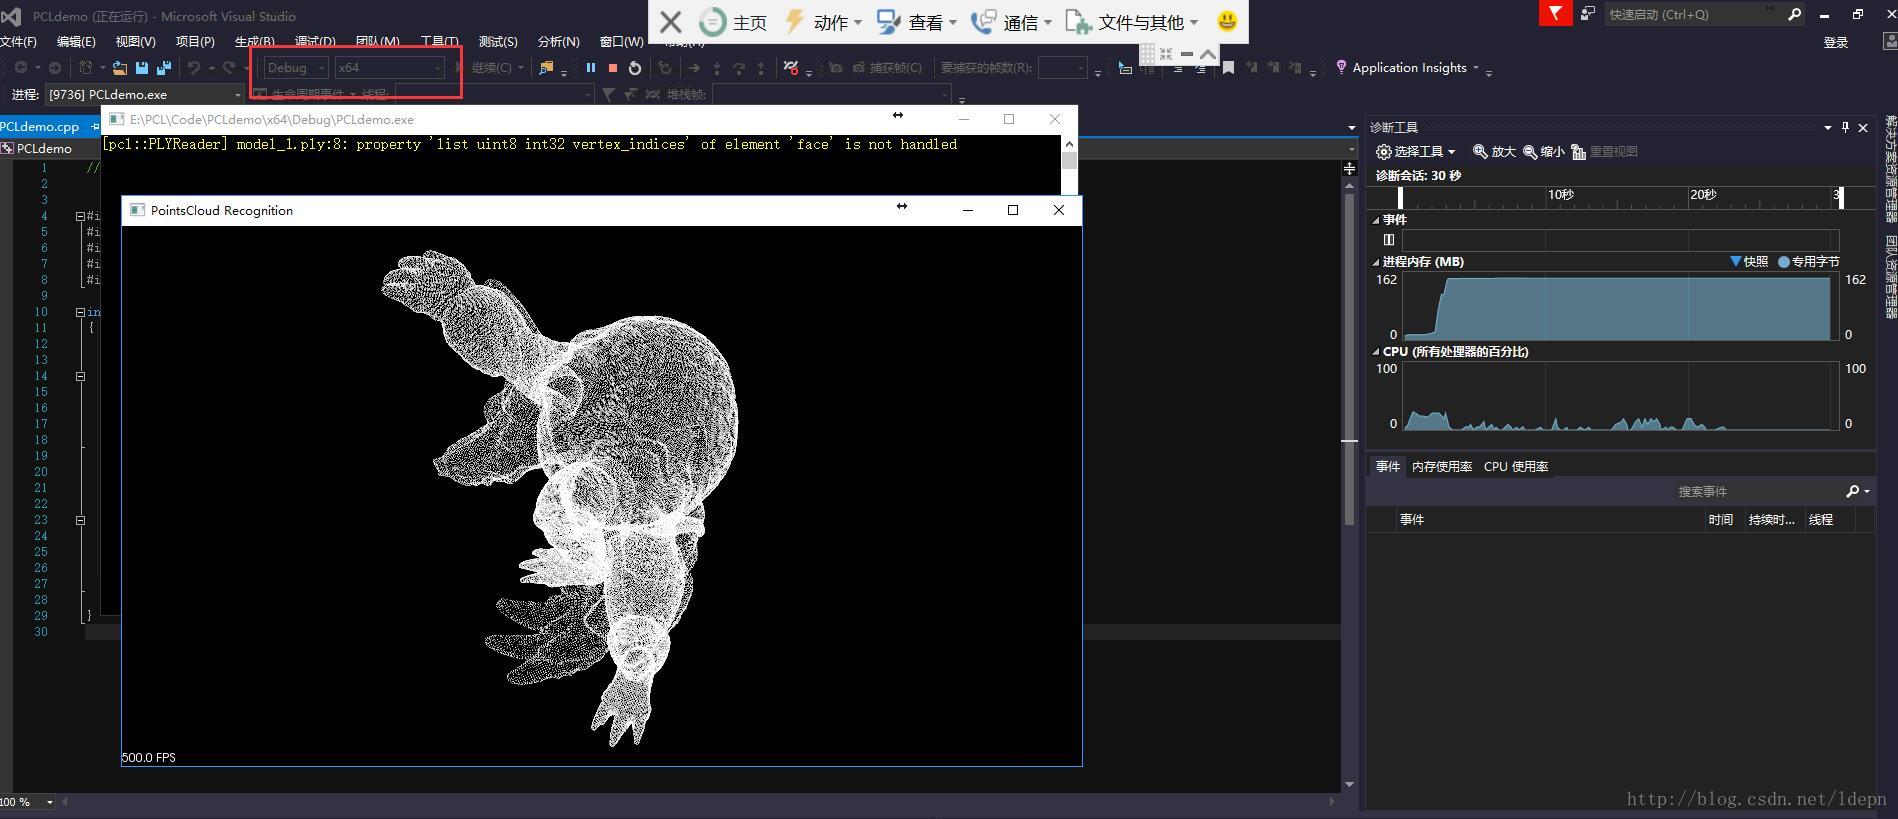Open the 测试(S) menu
This screenshot has width=1898, height=819.
click(498, 42)
